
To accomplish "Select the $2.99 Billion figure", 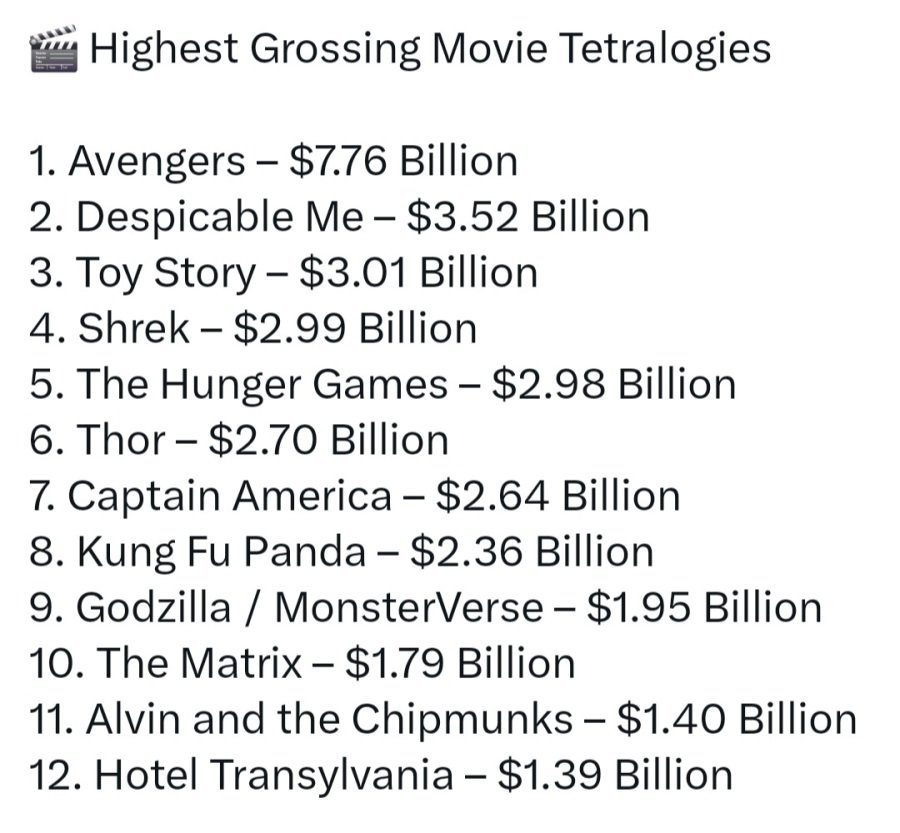I will click(x=354, y=330).
